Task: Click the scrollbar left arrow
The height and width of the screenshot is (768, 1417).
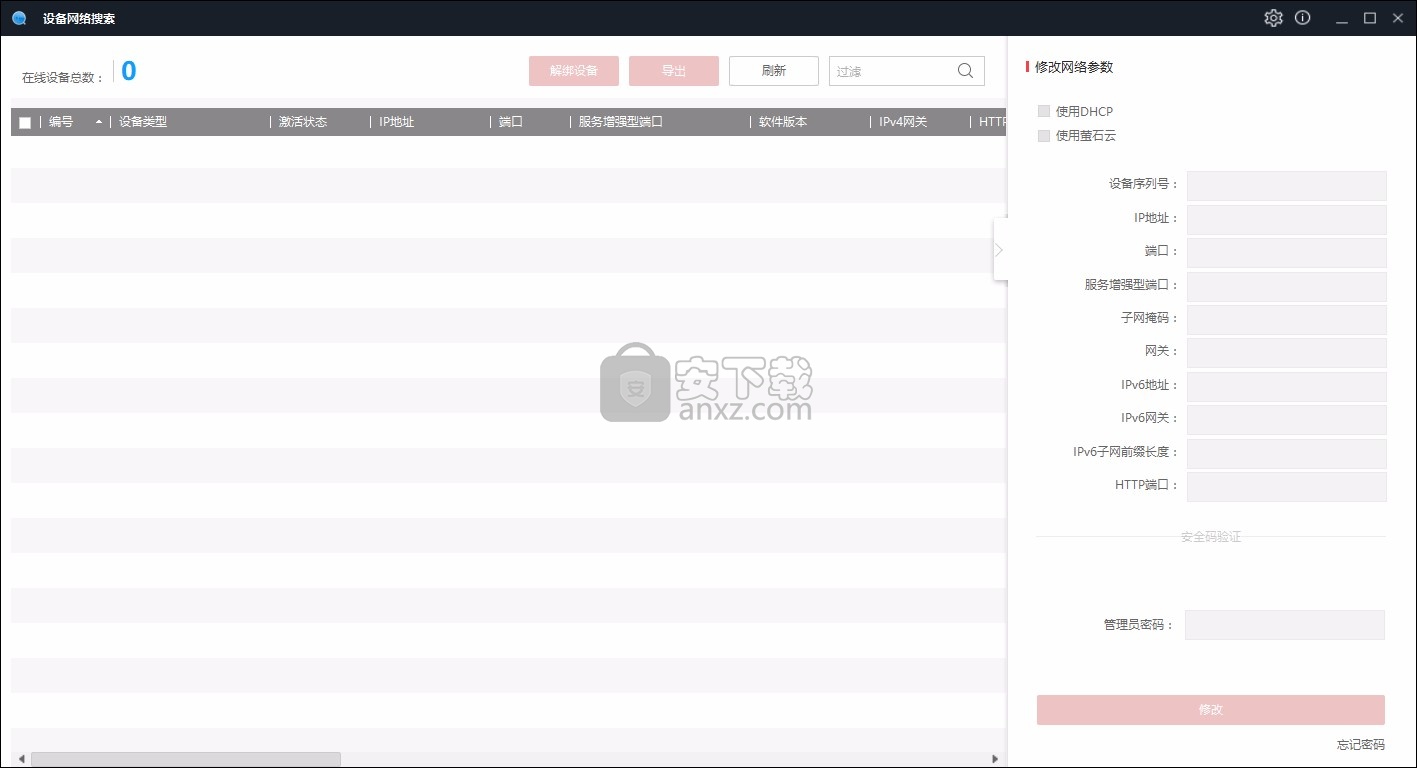Action: click(20, 759)
